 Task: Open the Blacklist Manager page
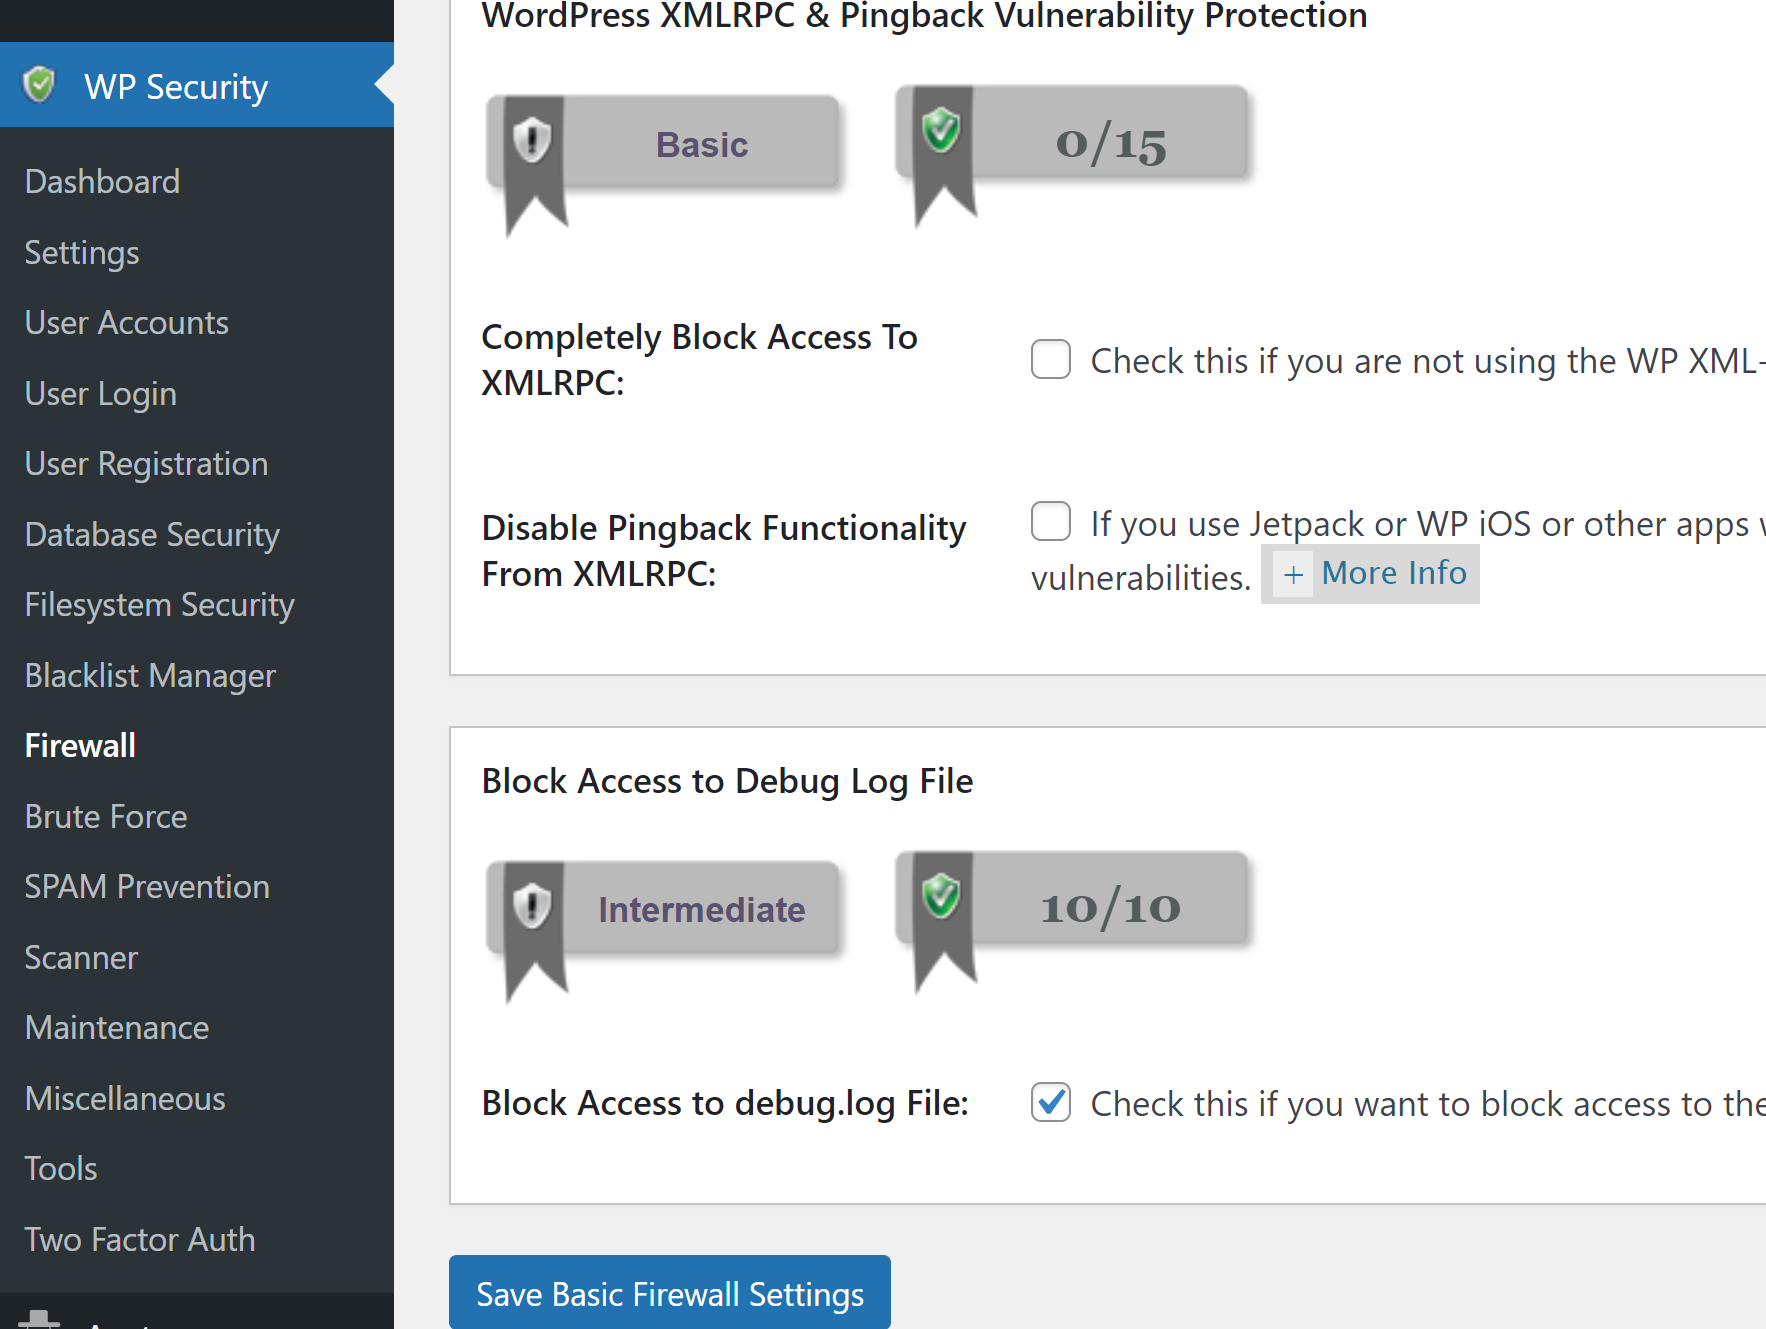coord(150,676)
